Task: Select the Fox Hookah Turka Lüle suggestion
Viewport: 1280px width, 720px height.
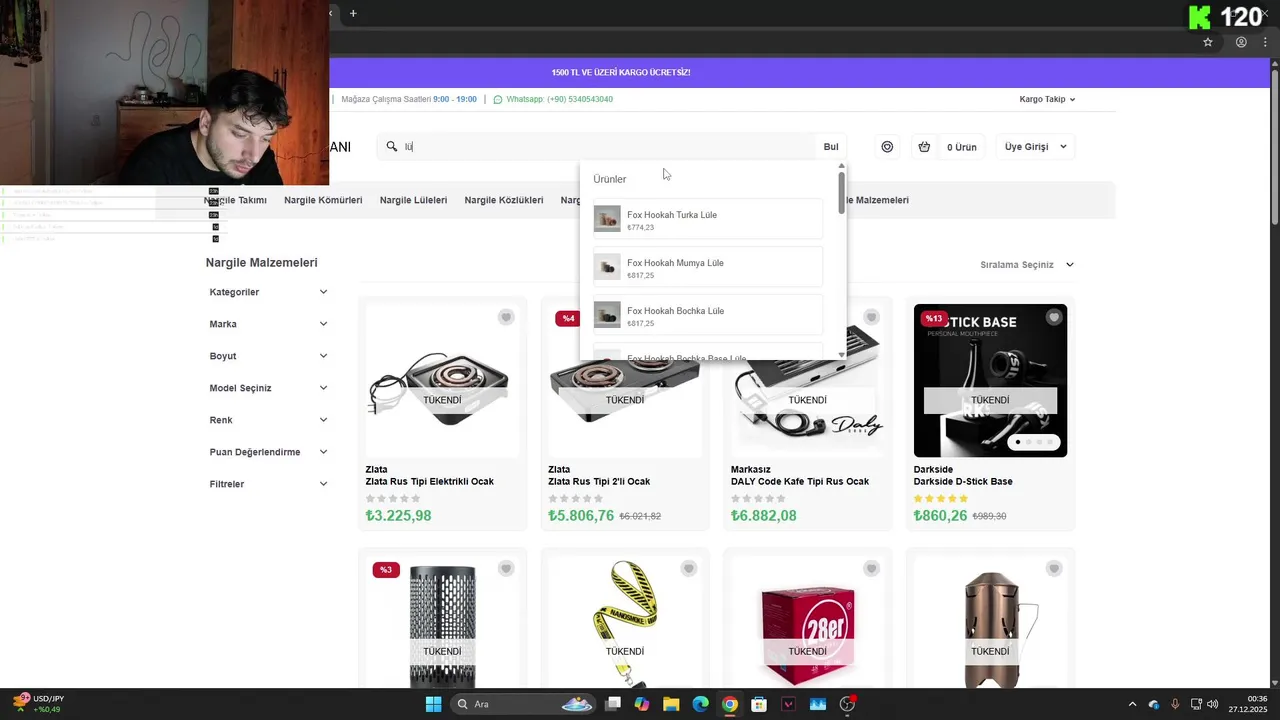Action: click(x=708, y=219)
